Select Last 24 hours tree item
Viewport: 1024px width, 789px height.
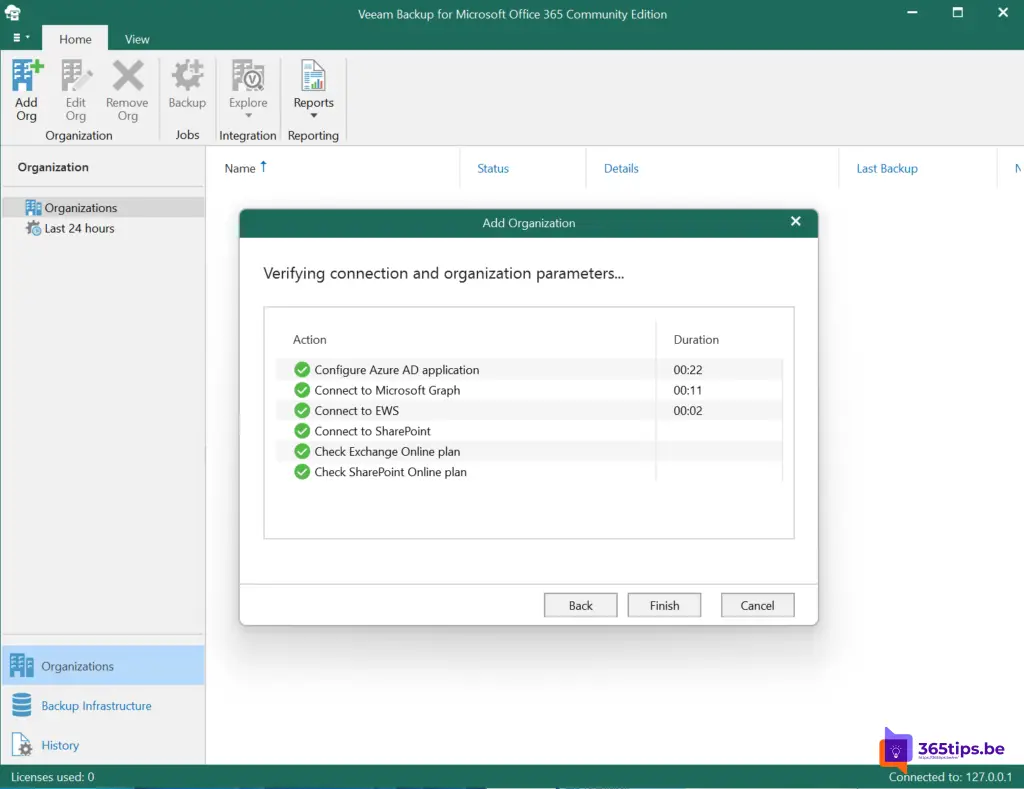coord(79,228)
